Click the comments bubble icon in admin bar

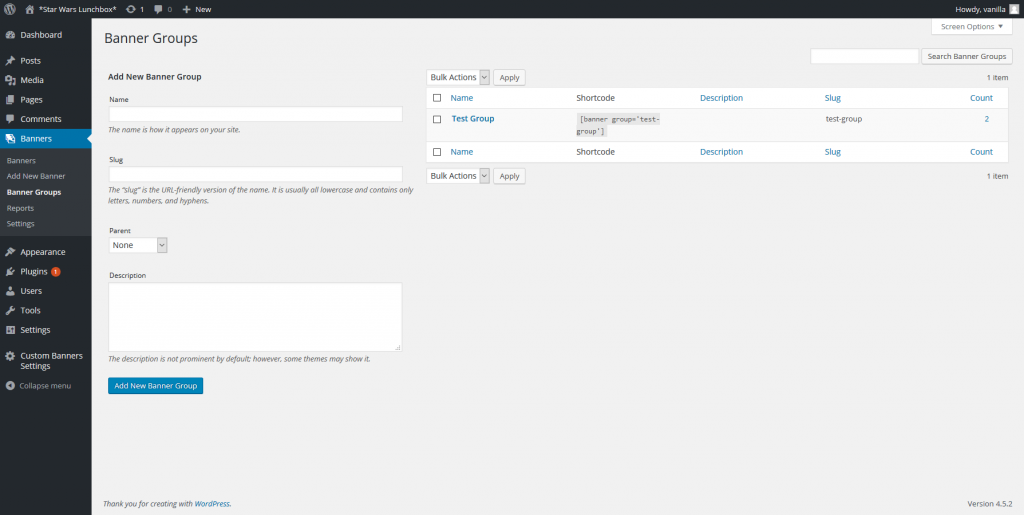point(158,9)
